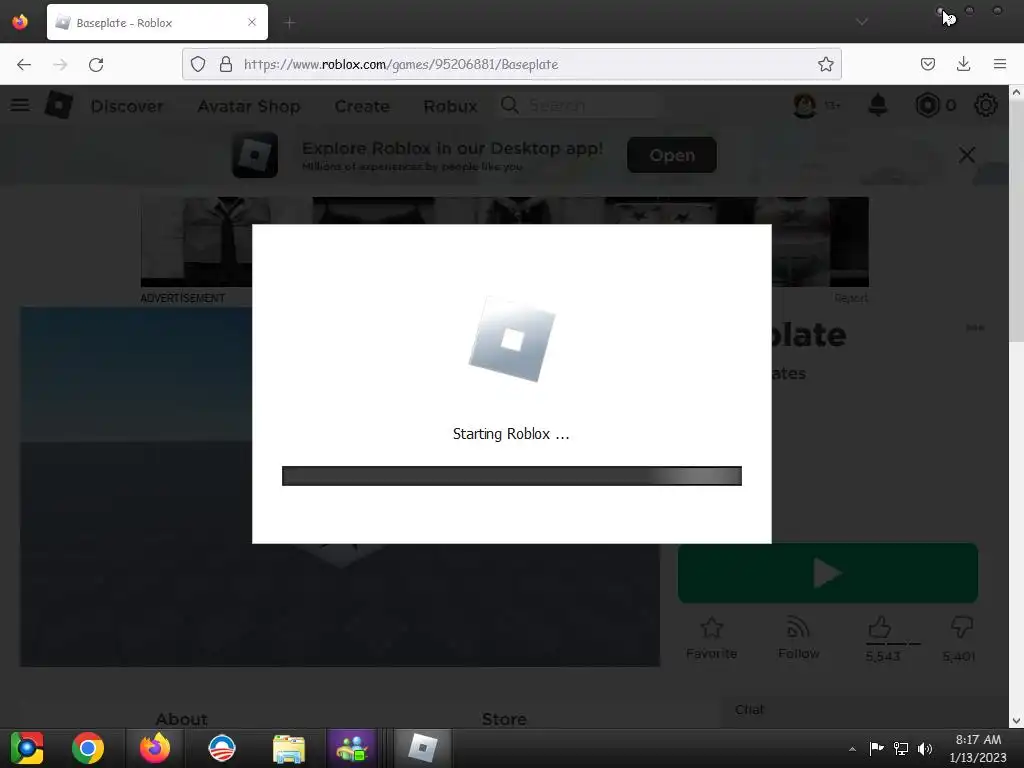Reload the page with the refresh icon
The image size is (1024, 768).
coord(96,64)
